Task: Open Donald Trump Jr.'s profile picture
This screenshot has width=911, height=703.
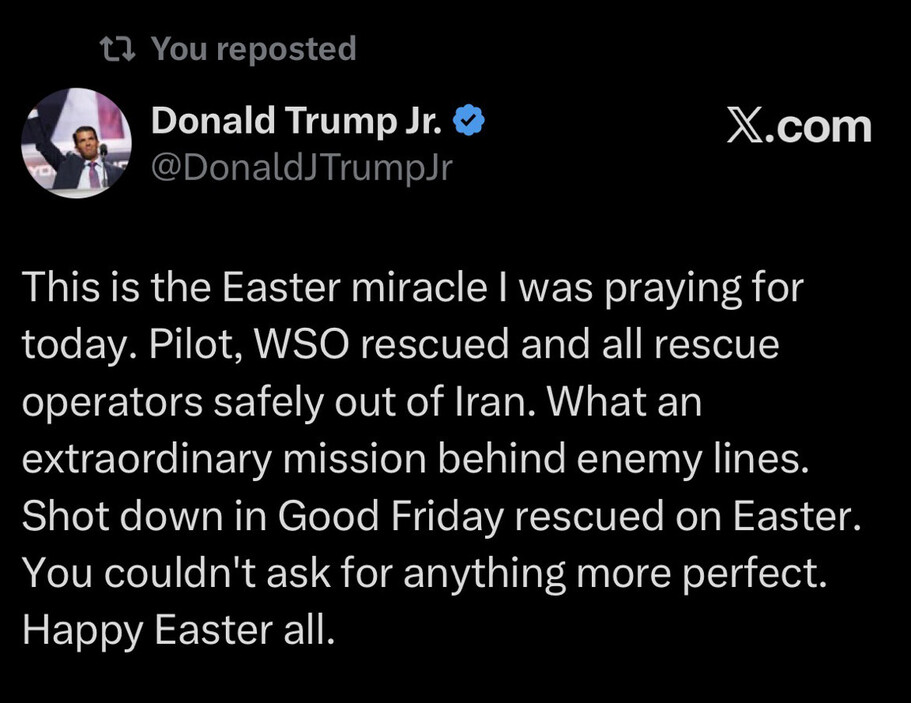Action: click(76, 143)
